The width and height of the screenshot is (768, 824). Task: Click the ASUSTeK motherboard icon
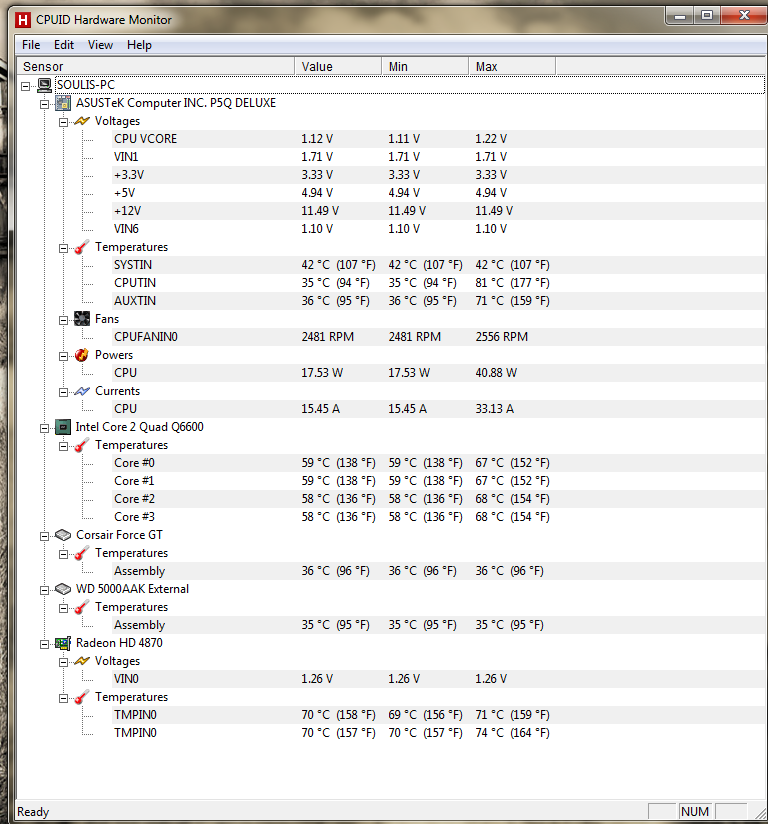coord(63,103)
